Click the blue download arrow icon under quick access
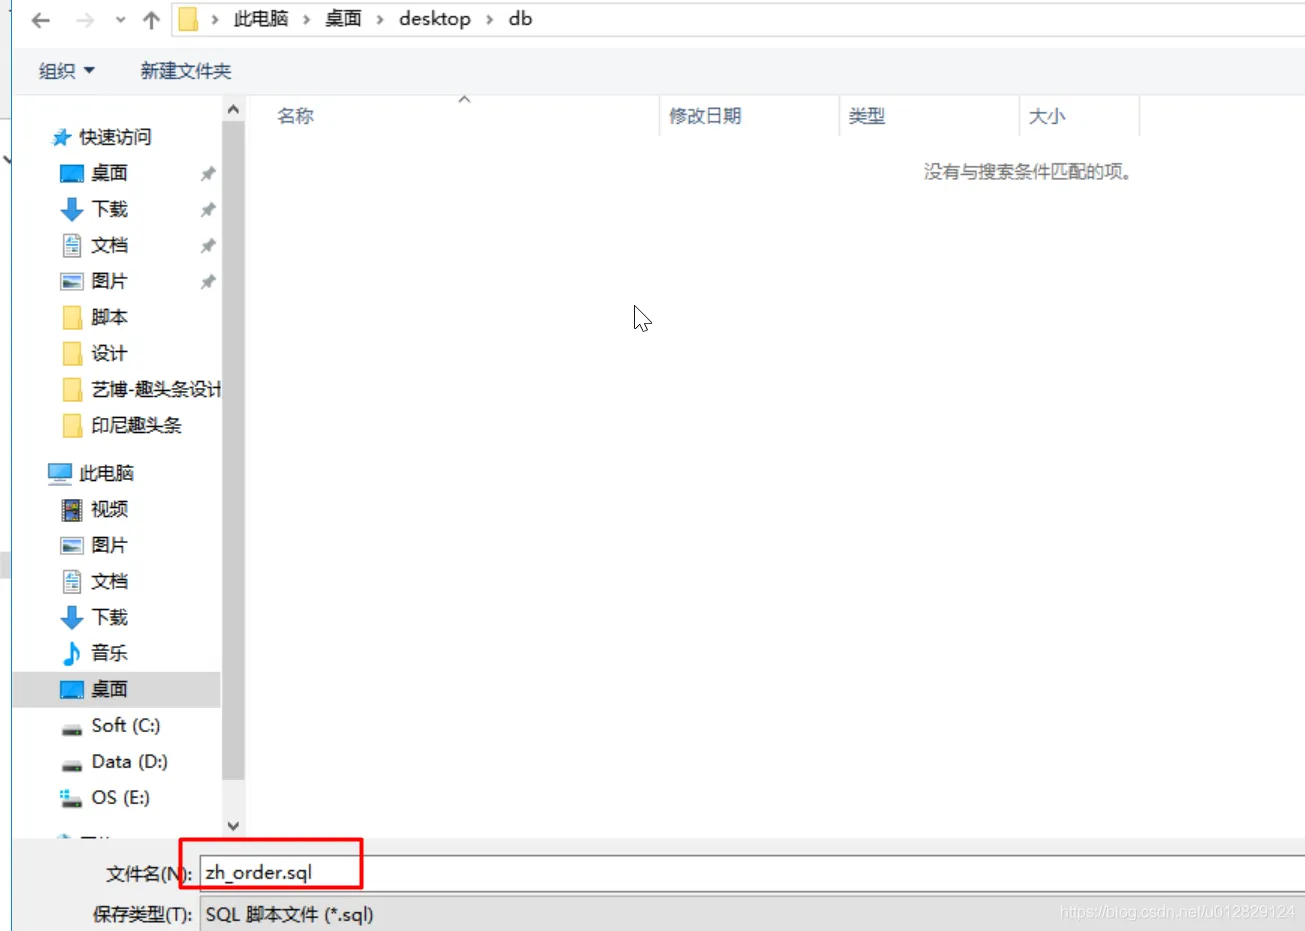 72,209
